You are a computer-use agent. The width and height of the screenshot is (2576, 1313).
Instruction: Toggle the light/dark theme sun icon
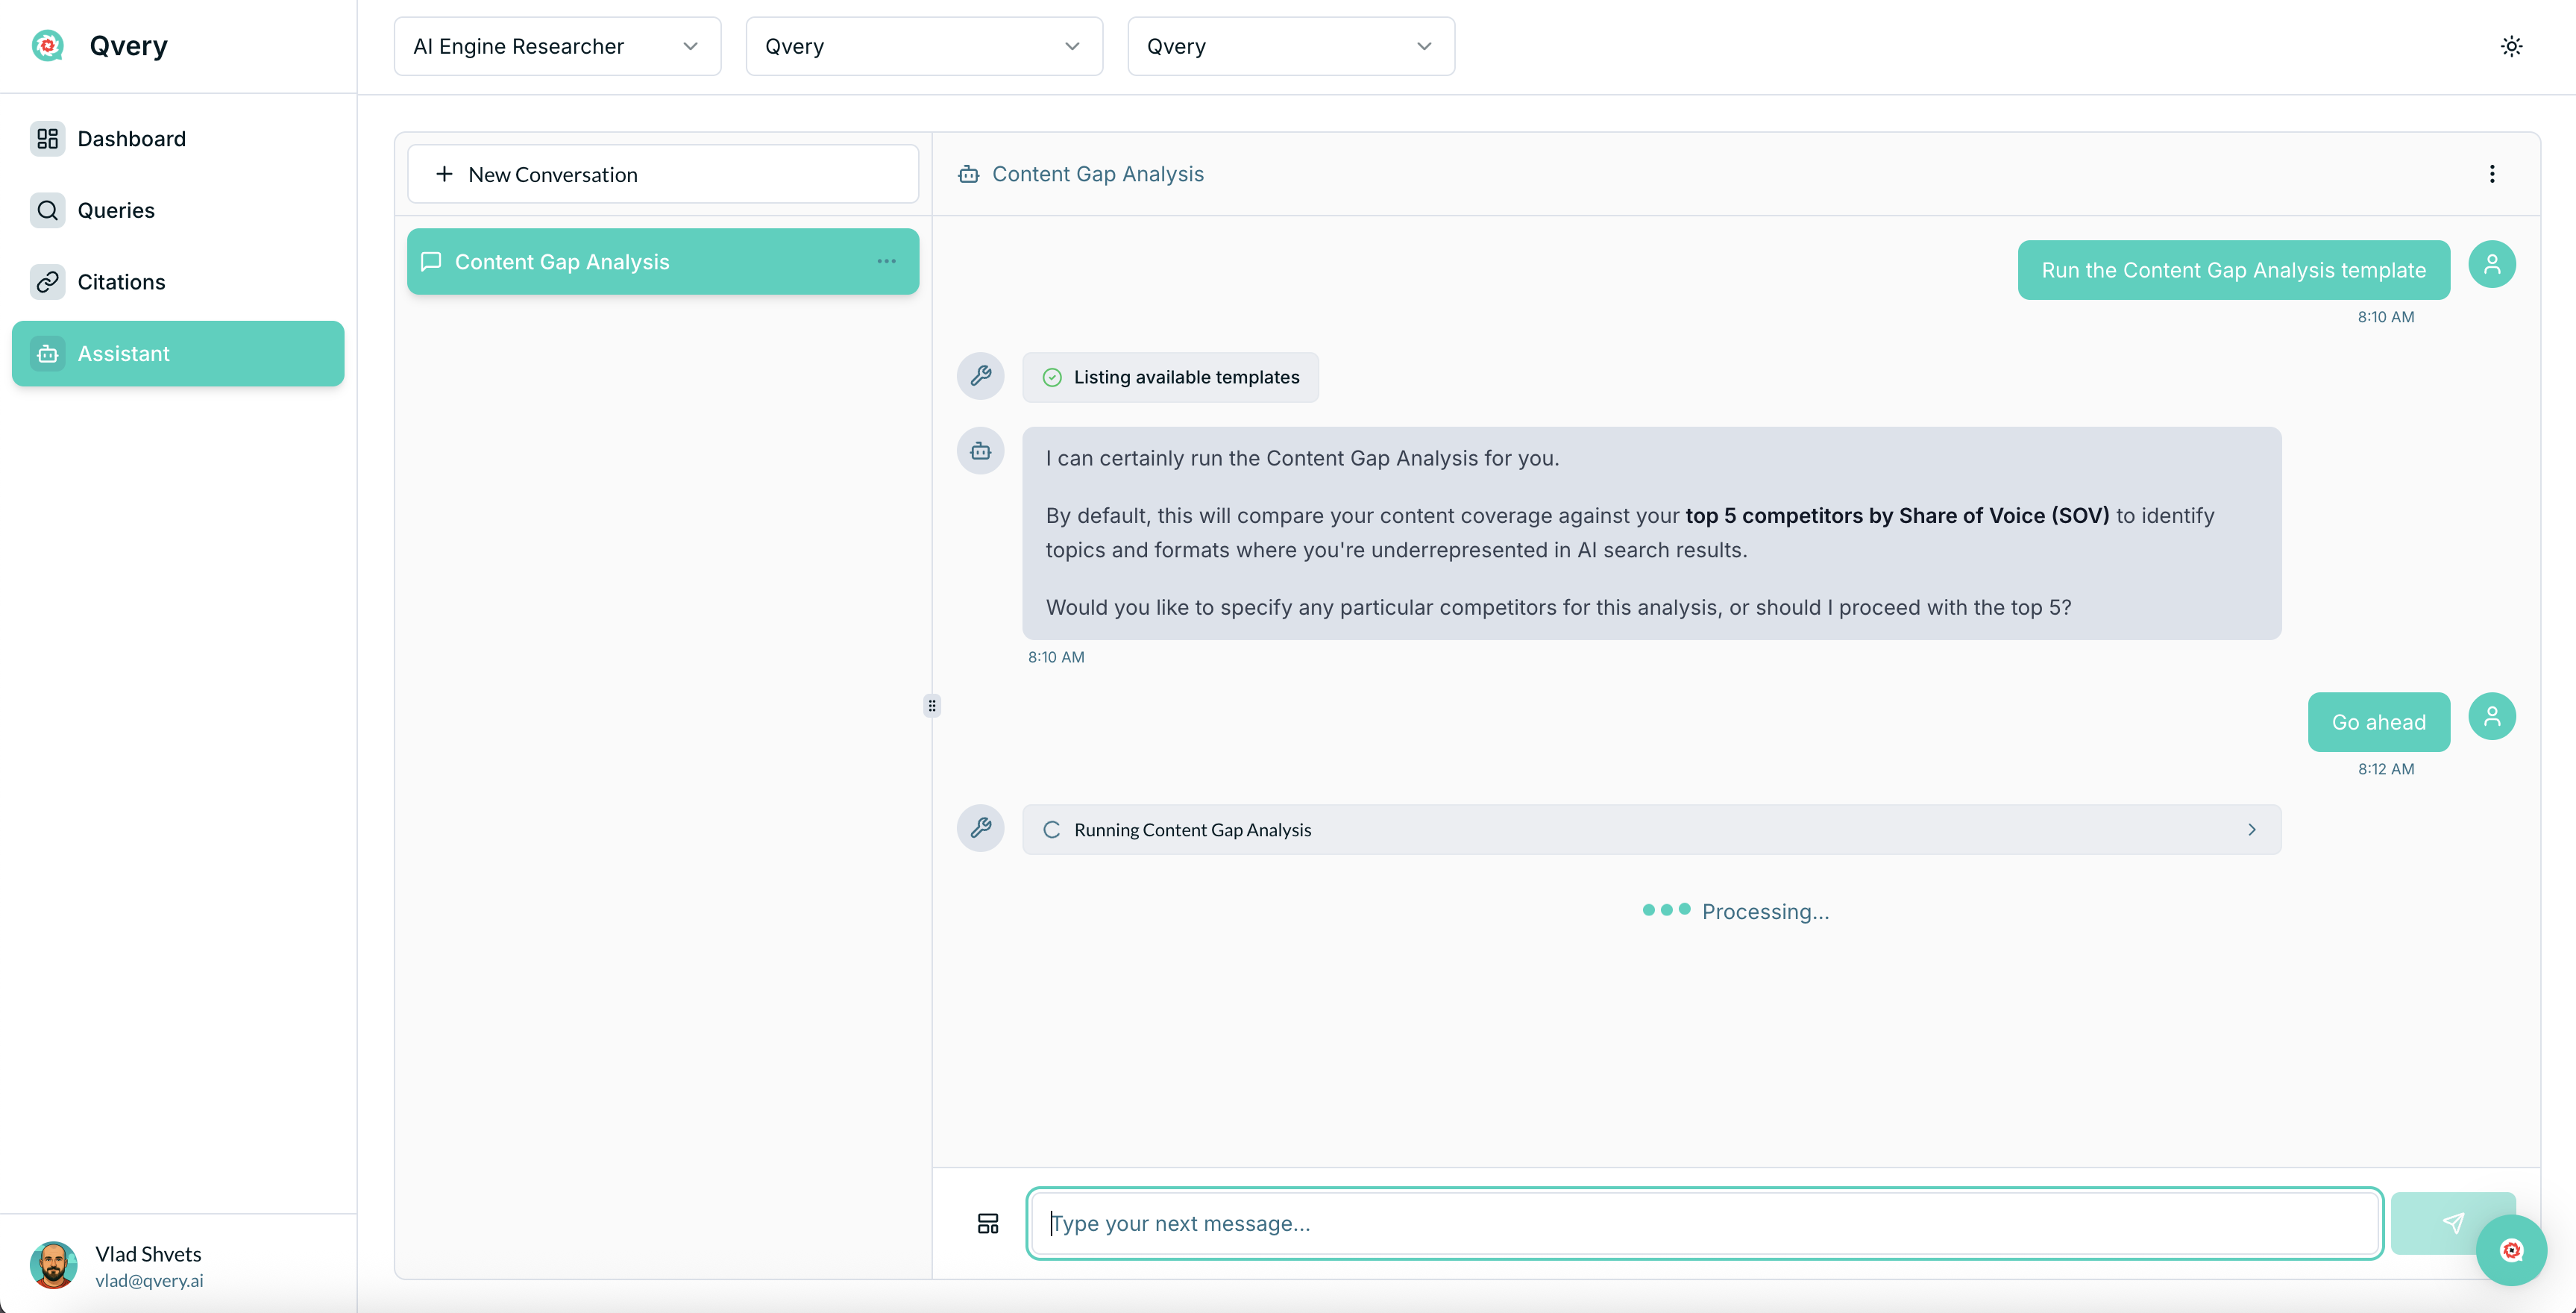tap(2511, 46)
